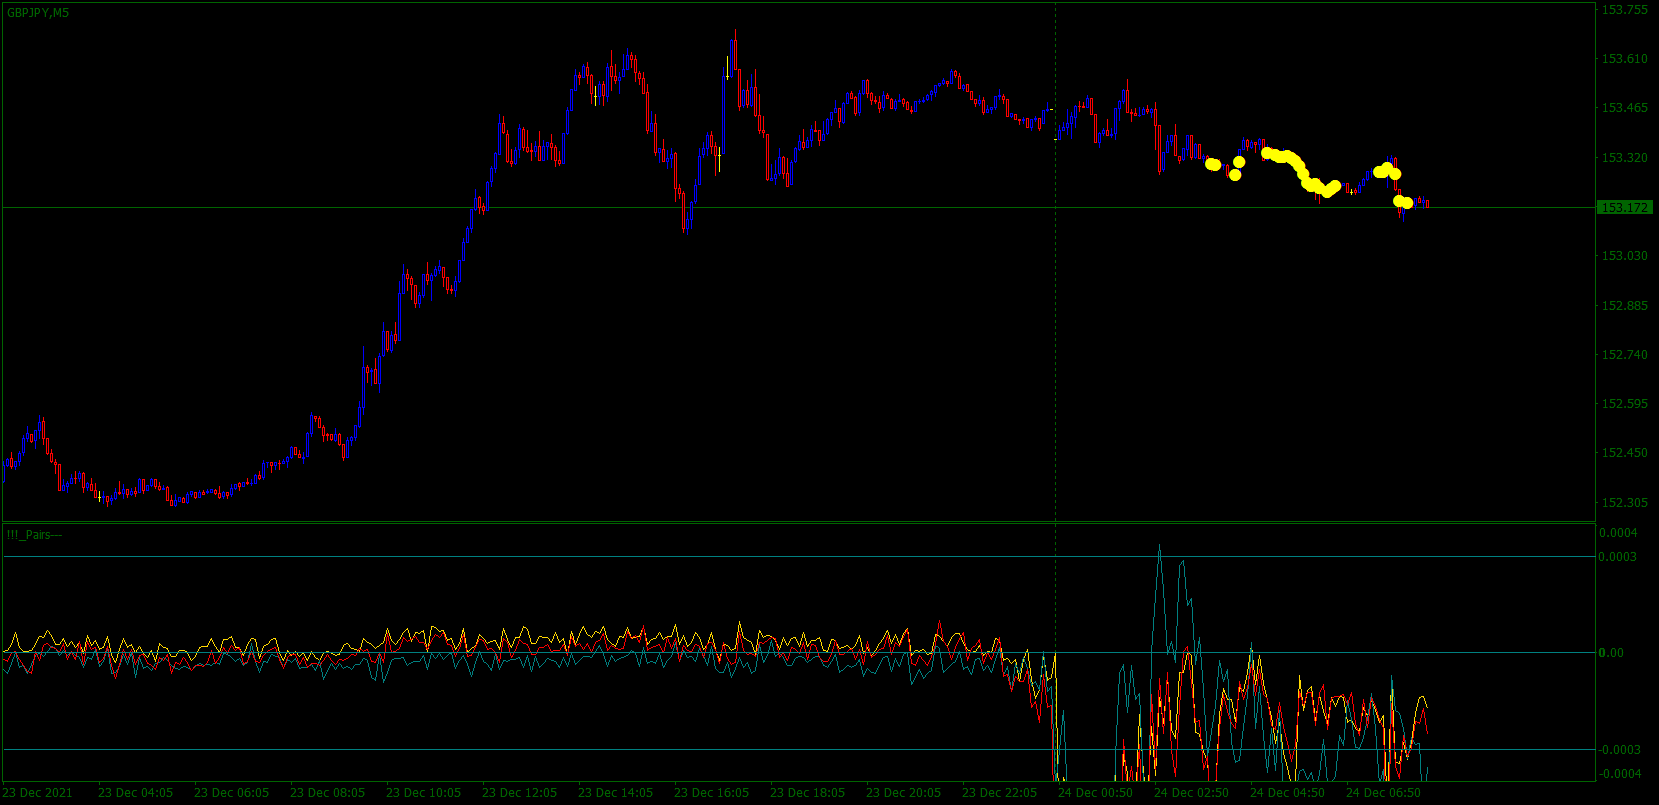
Task: Click the 24 Dec 06:50 time label
Action: point(1383,793)
